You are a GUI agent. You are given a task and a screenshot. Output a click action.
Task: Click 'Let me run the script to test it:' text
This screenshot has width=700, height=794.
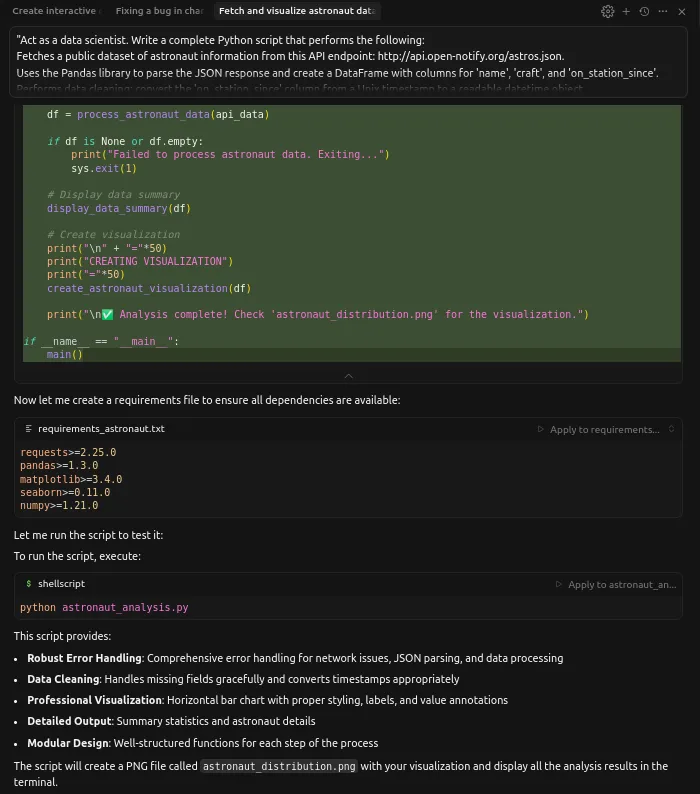[x=88, y=535]
